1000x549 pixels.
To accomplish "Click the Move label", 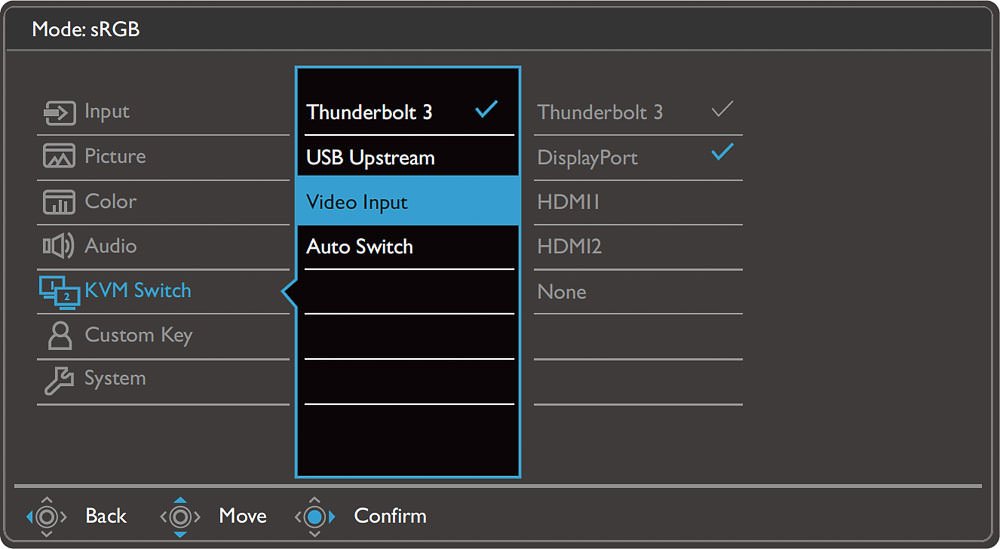I will (x=242, y=516).
